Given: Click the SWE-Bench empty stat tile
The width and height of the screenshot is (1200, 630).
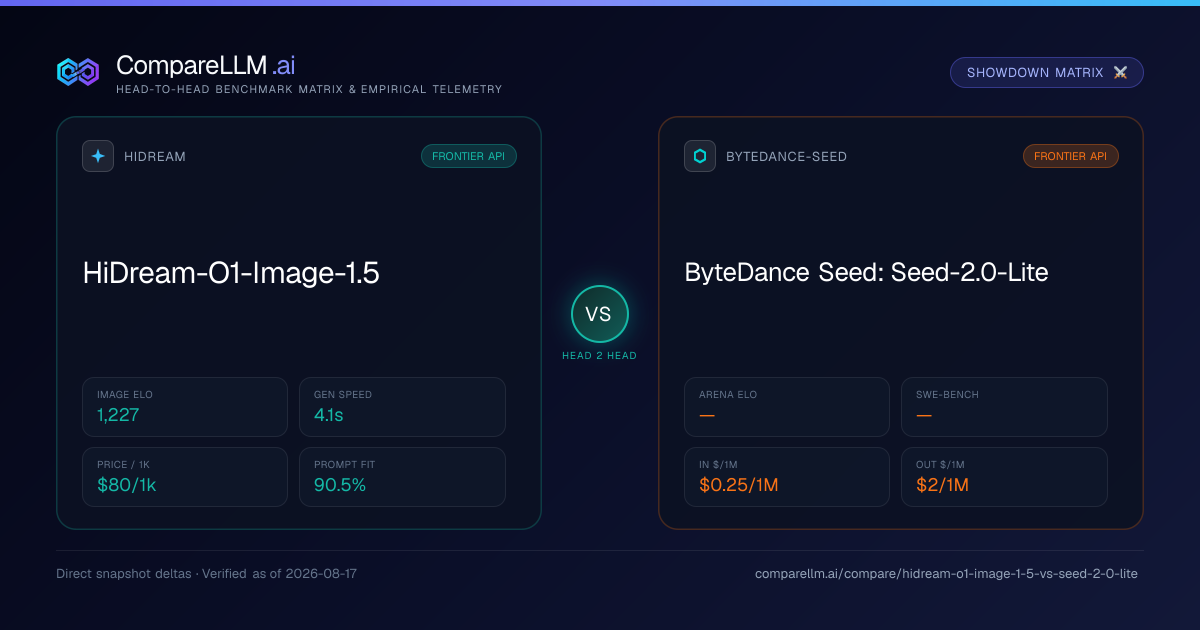Looking at the screenshot, I should [x=1004, y=407].
